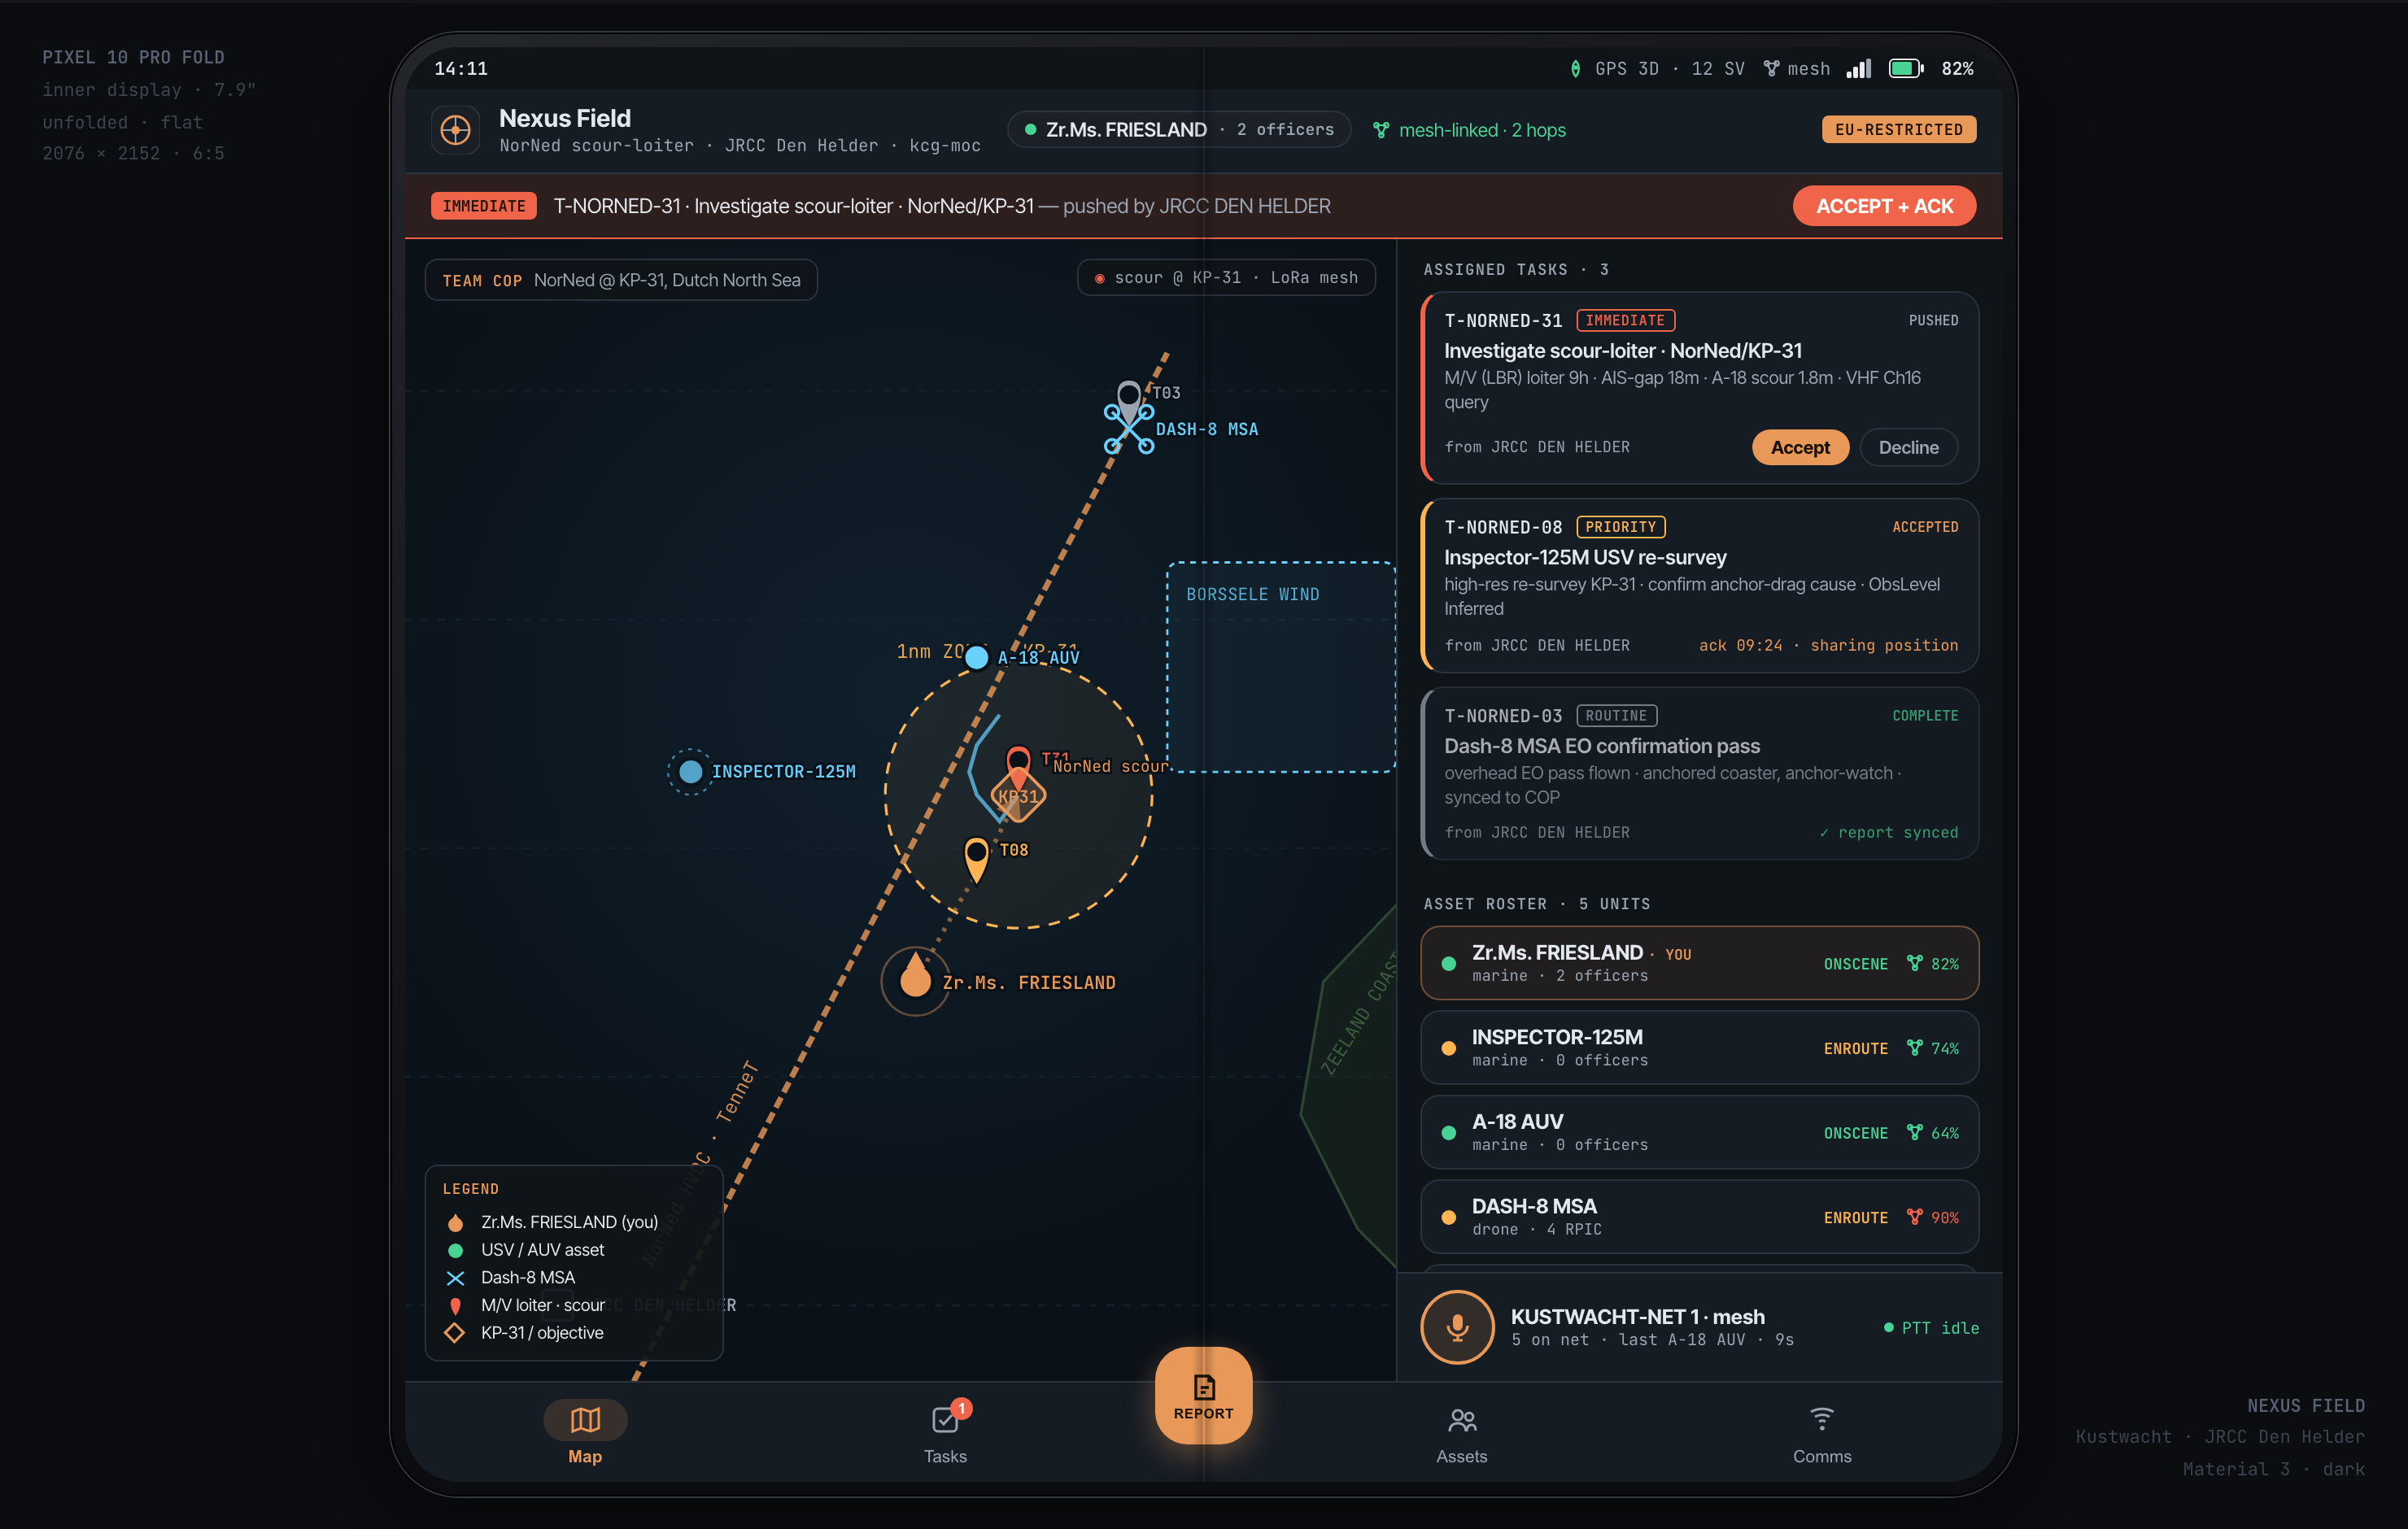This screenshot has height=1529, width=2408.
Task: Open the T-NORNED-08 task card
Action: (x=1699, y=585)
